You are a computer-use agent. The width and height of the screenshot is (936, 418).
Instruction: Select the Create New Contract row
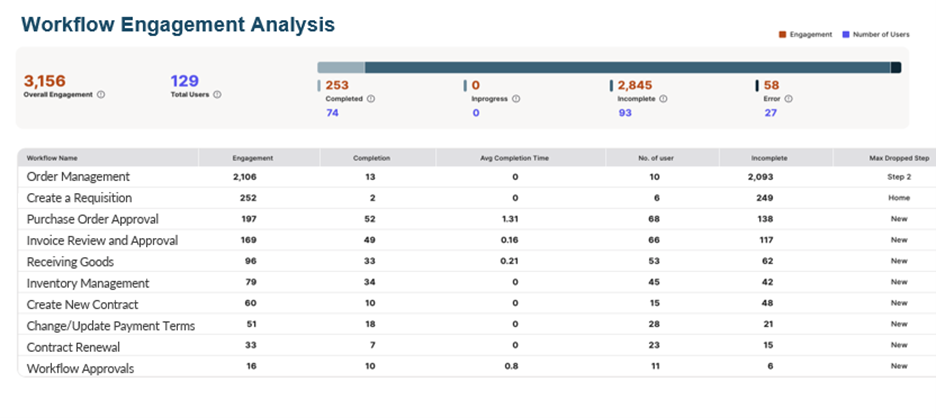[82, 304]
